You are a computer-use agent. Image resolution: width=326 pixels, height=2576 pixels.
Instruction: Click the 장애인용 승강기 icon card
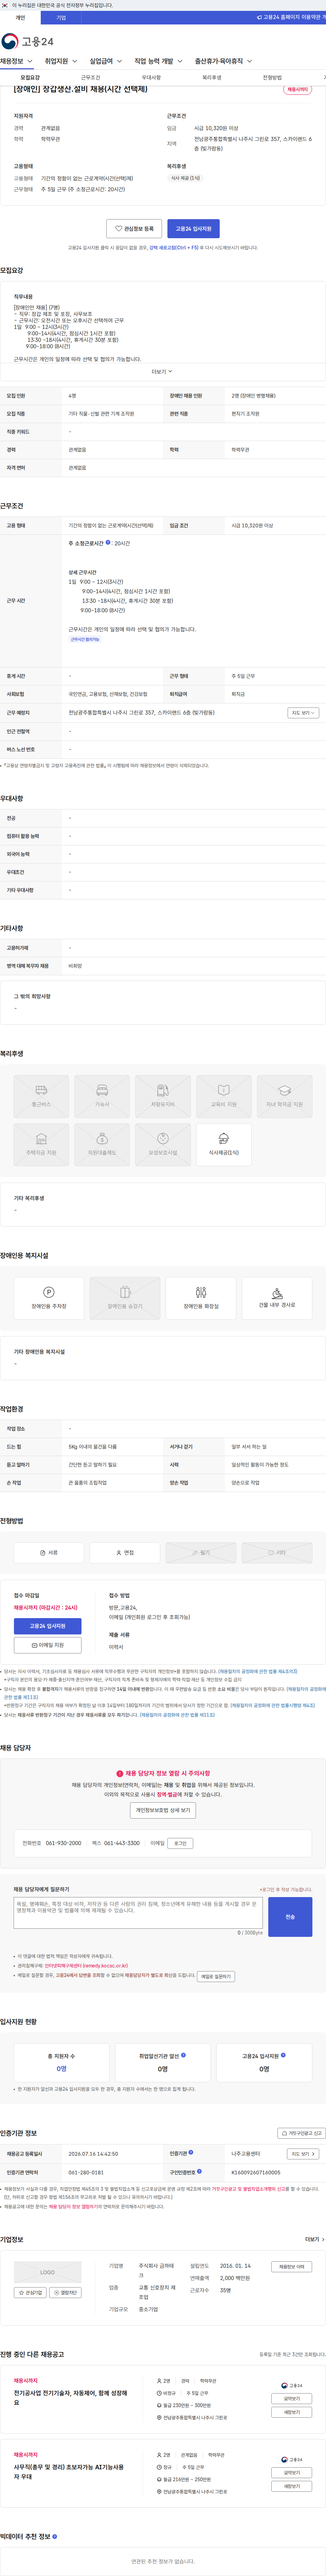125,1298
